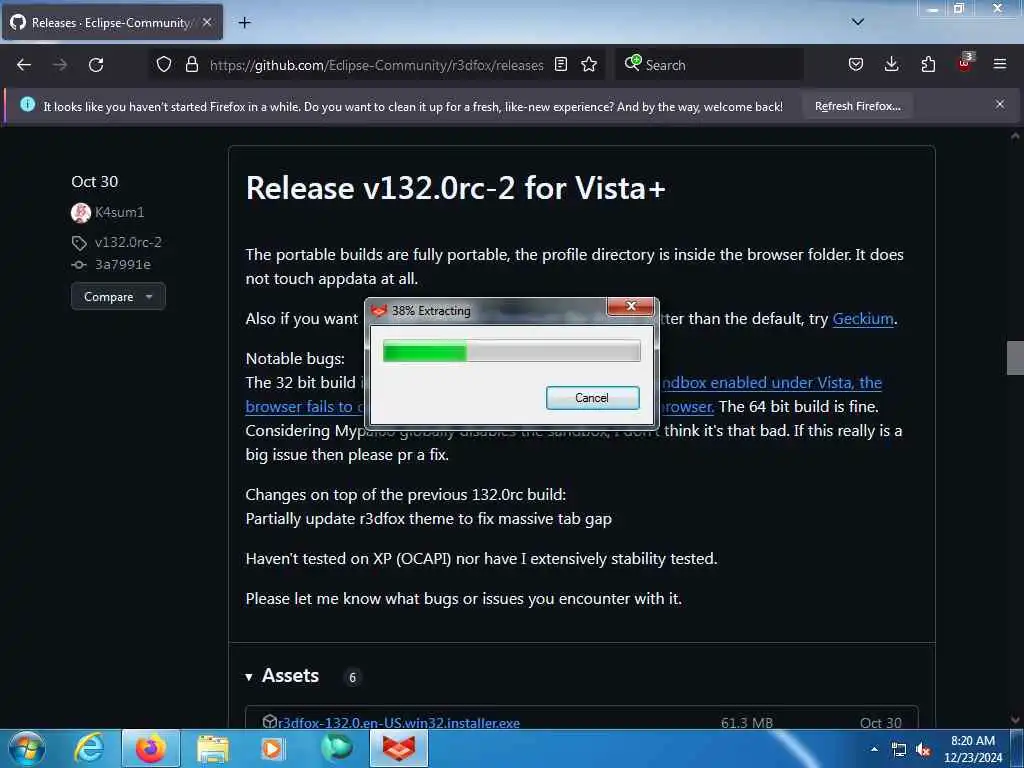
Task: Click the site security padlock icon
Action: [x=191, y=64]
